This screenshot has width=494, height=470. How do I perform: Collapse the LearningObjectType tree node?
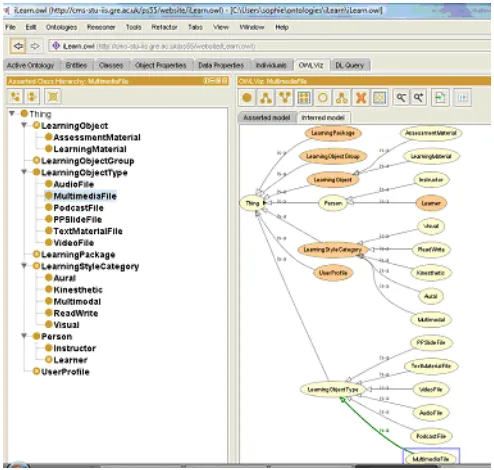[24, 172]
